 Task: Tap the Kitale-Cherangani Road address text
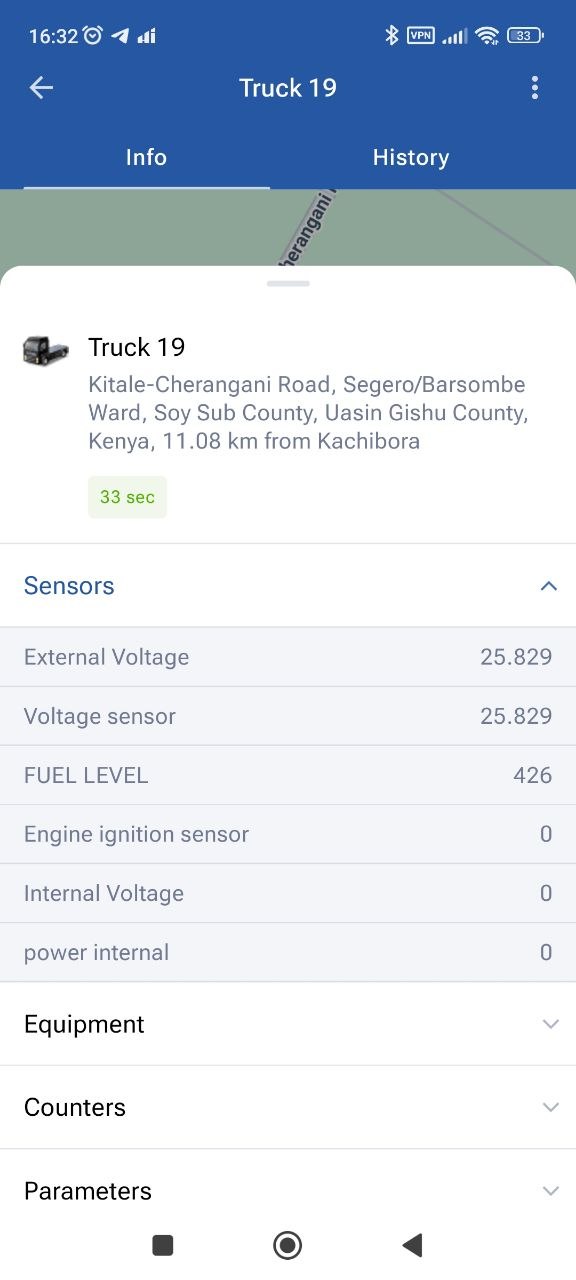[308, 413]
